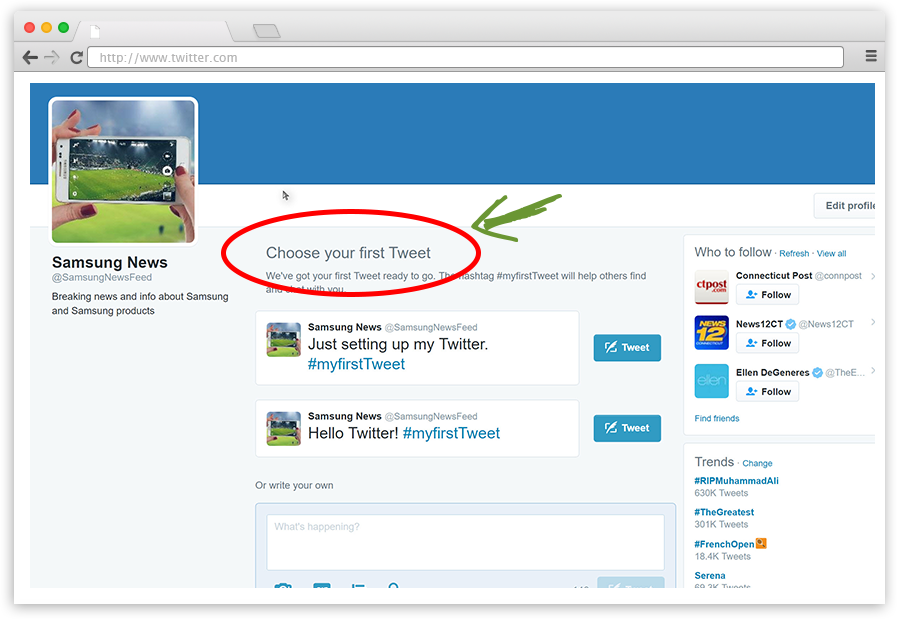897x619 pixels.
Task: Click Samsung News name in 'Hello Twitter!' tweet
Action: pos(344,416)
